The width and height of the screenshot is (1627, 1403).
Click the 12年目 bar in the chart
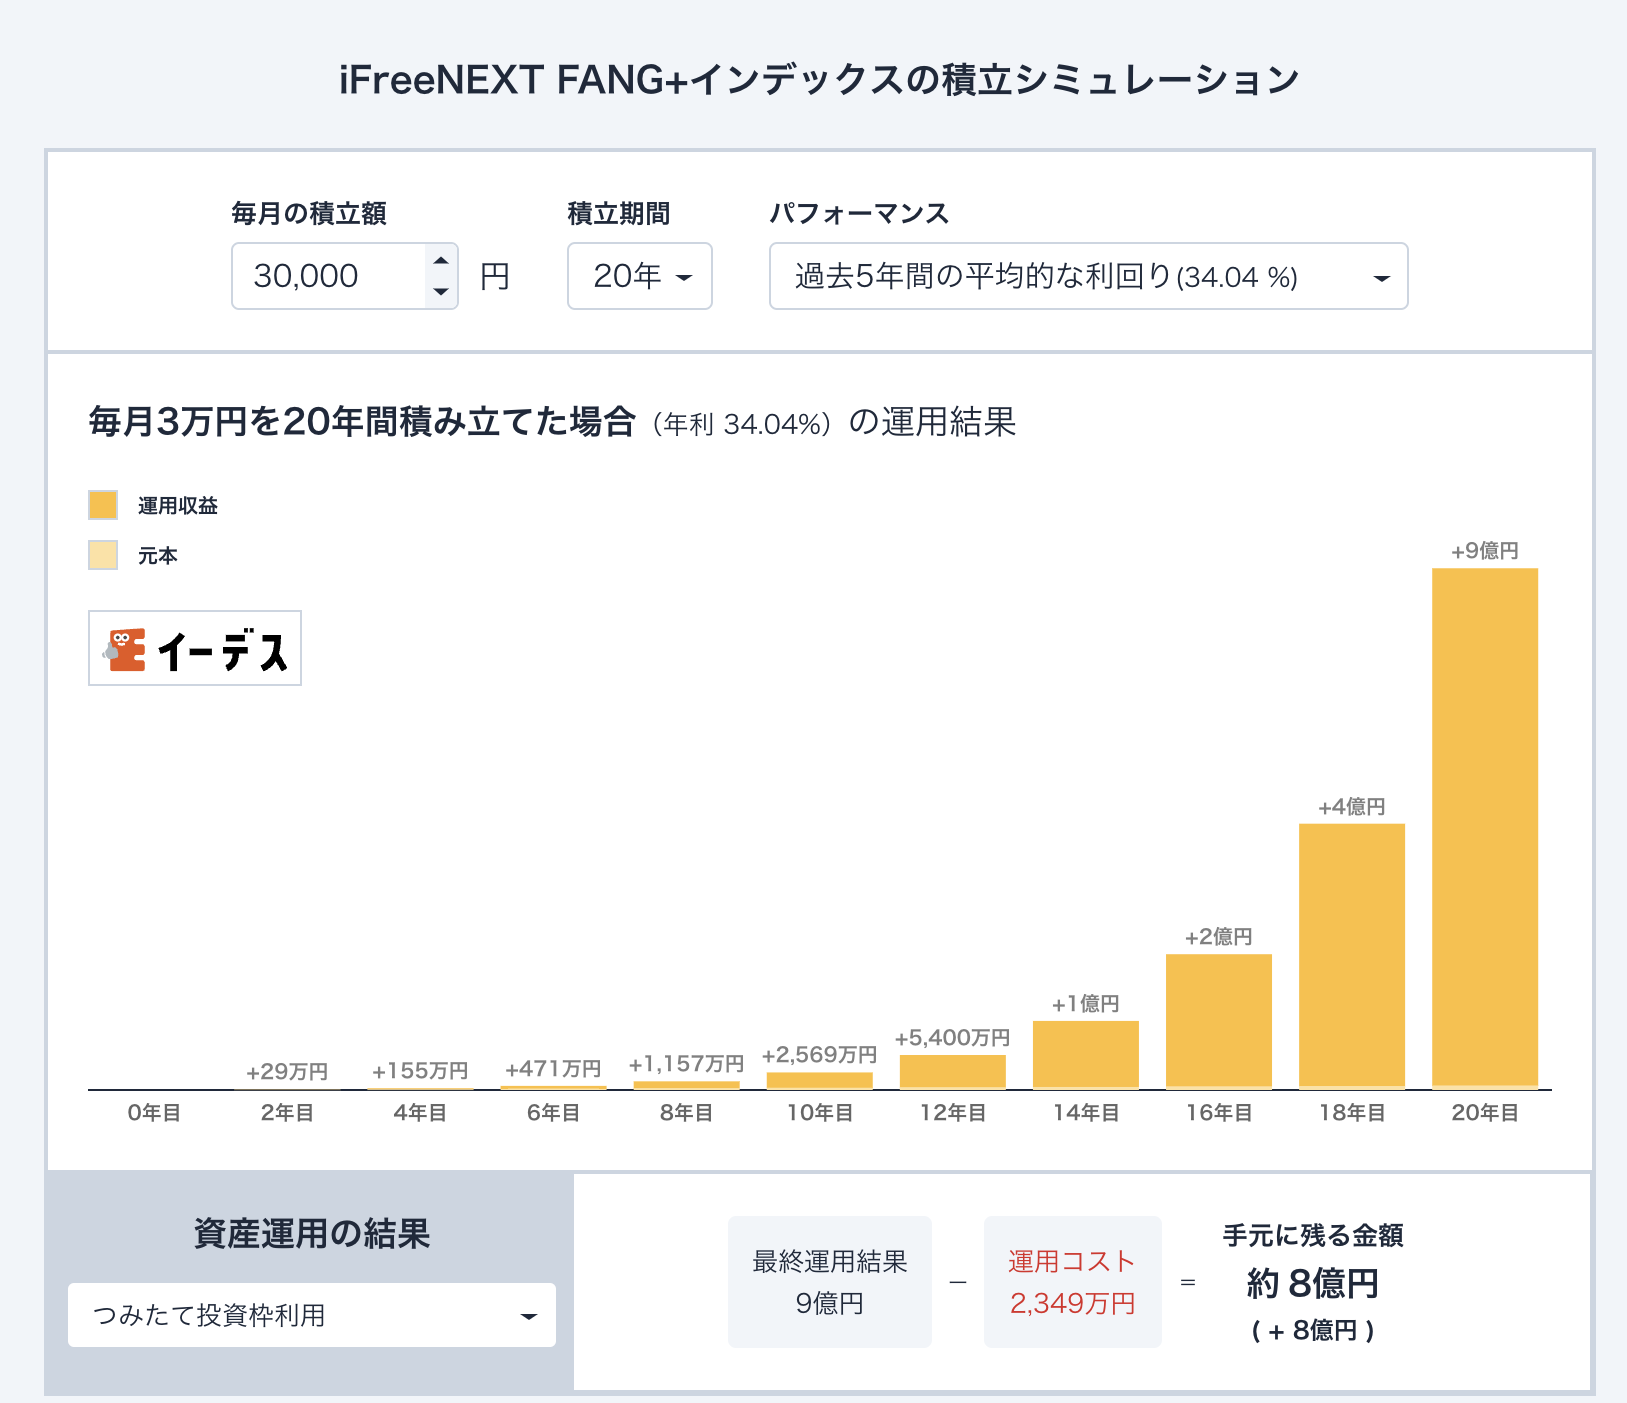953,1072
